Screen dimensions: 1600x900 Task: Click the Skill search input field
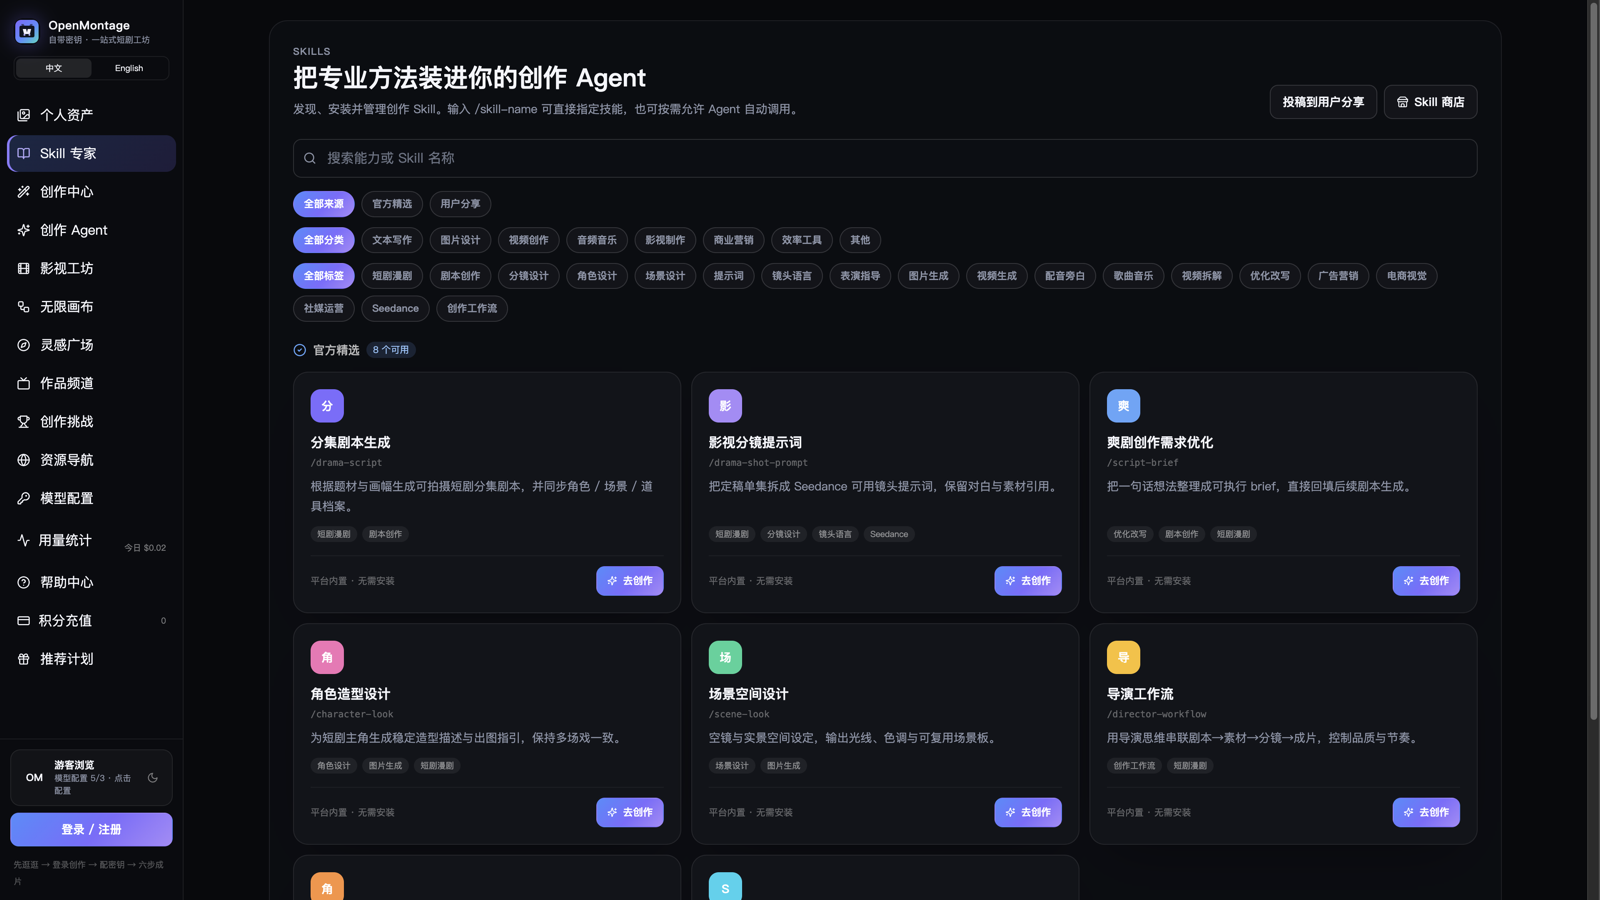point(885,158)
